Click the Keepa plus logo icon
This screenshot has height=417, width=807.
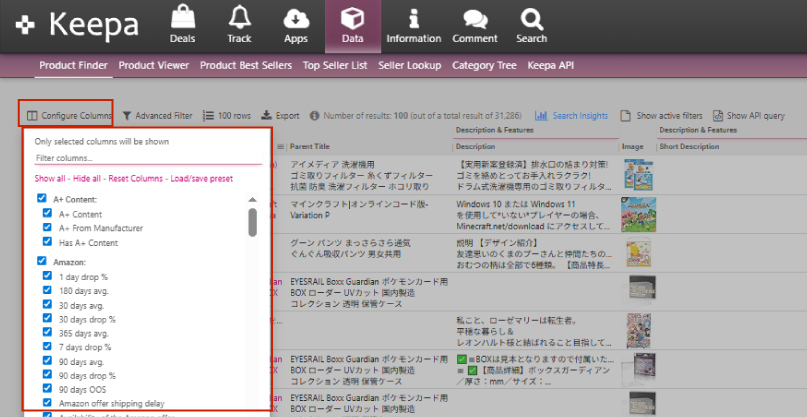(x=25, y=25)
